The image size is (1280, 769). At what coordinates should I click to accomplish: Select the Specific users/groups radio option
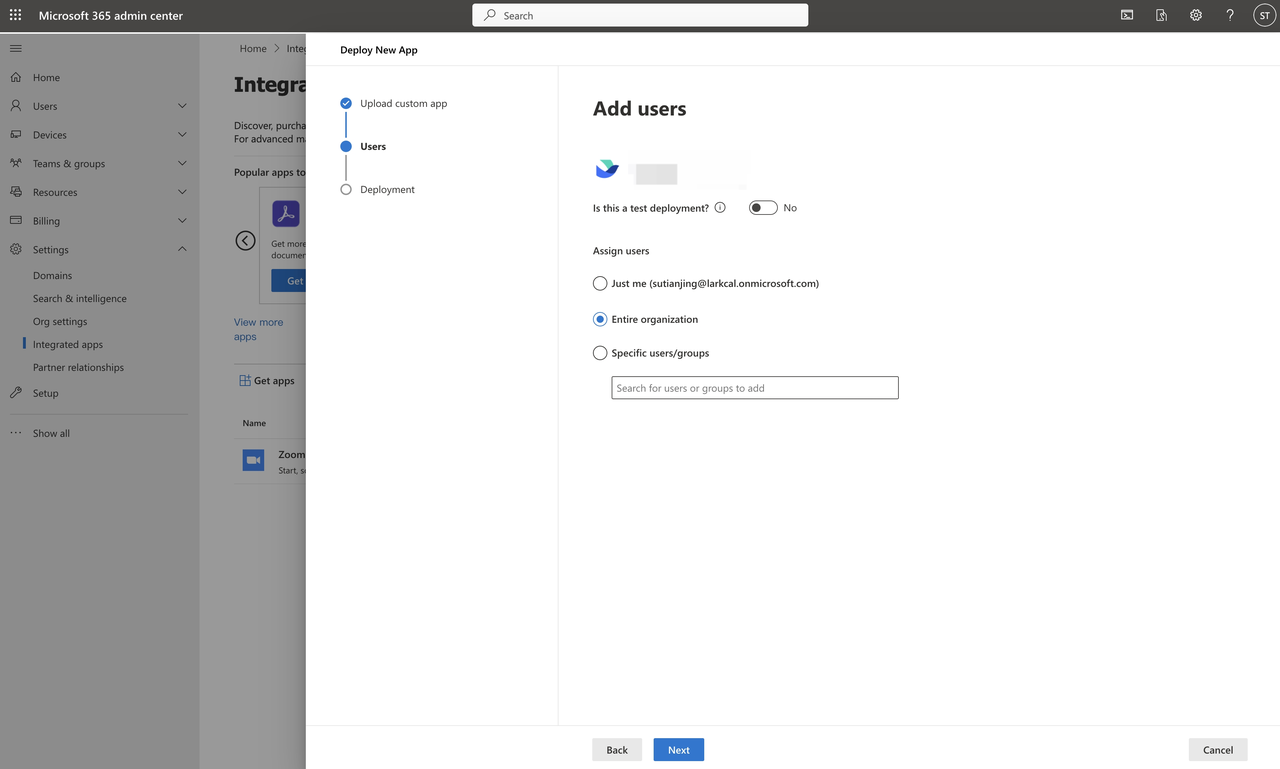click(x=600, y=353)
